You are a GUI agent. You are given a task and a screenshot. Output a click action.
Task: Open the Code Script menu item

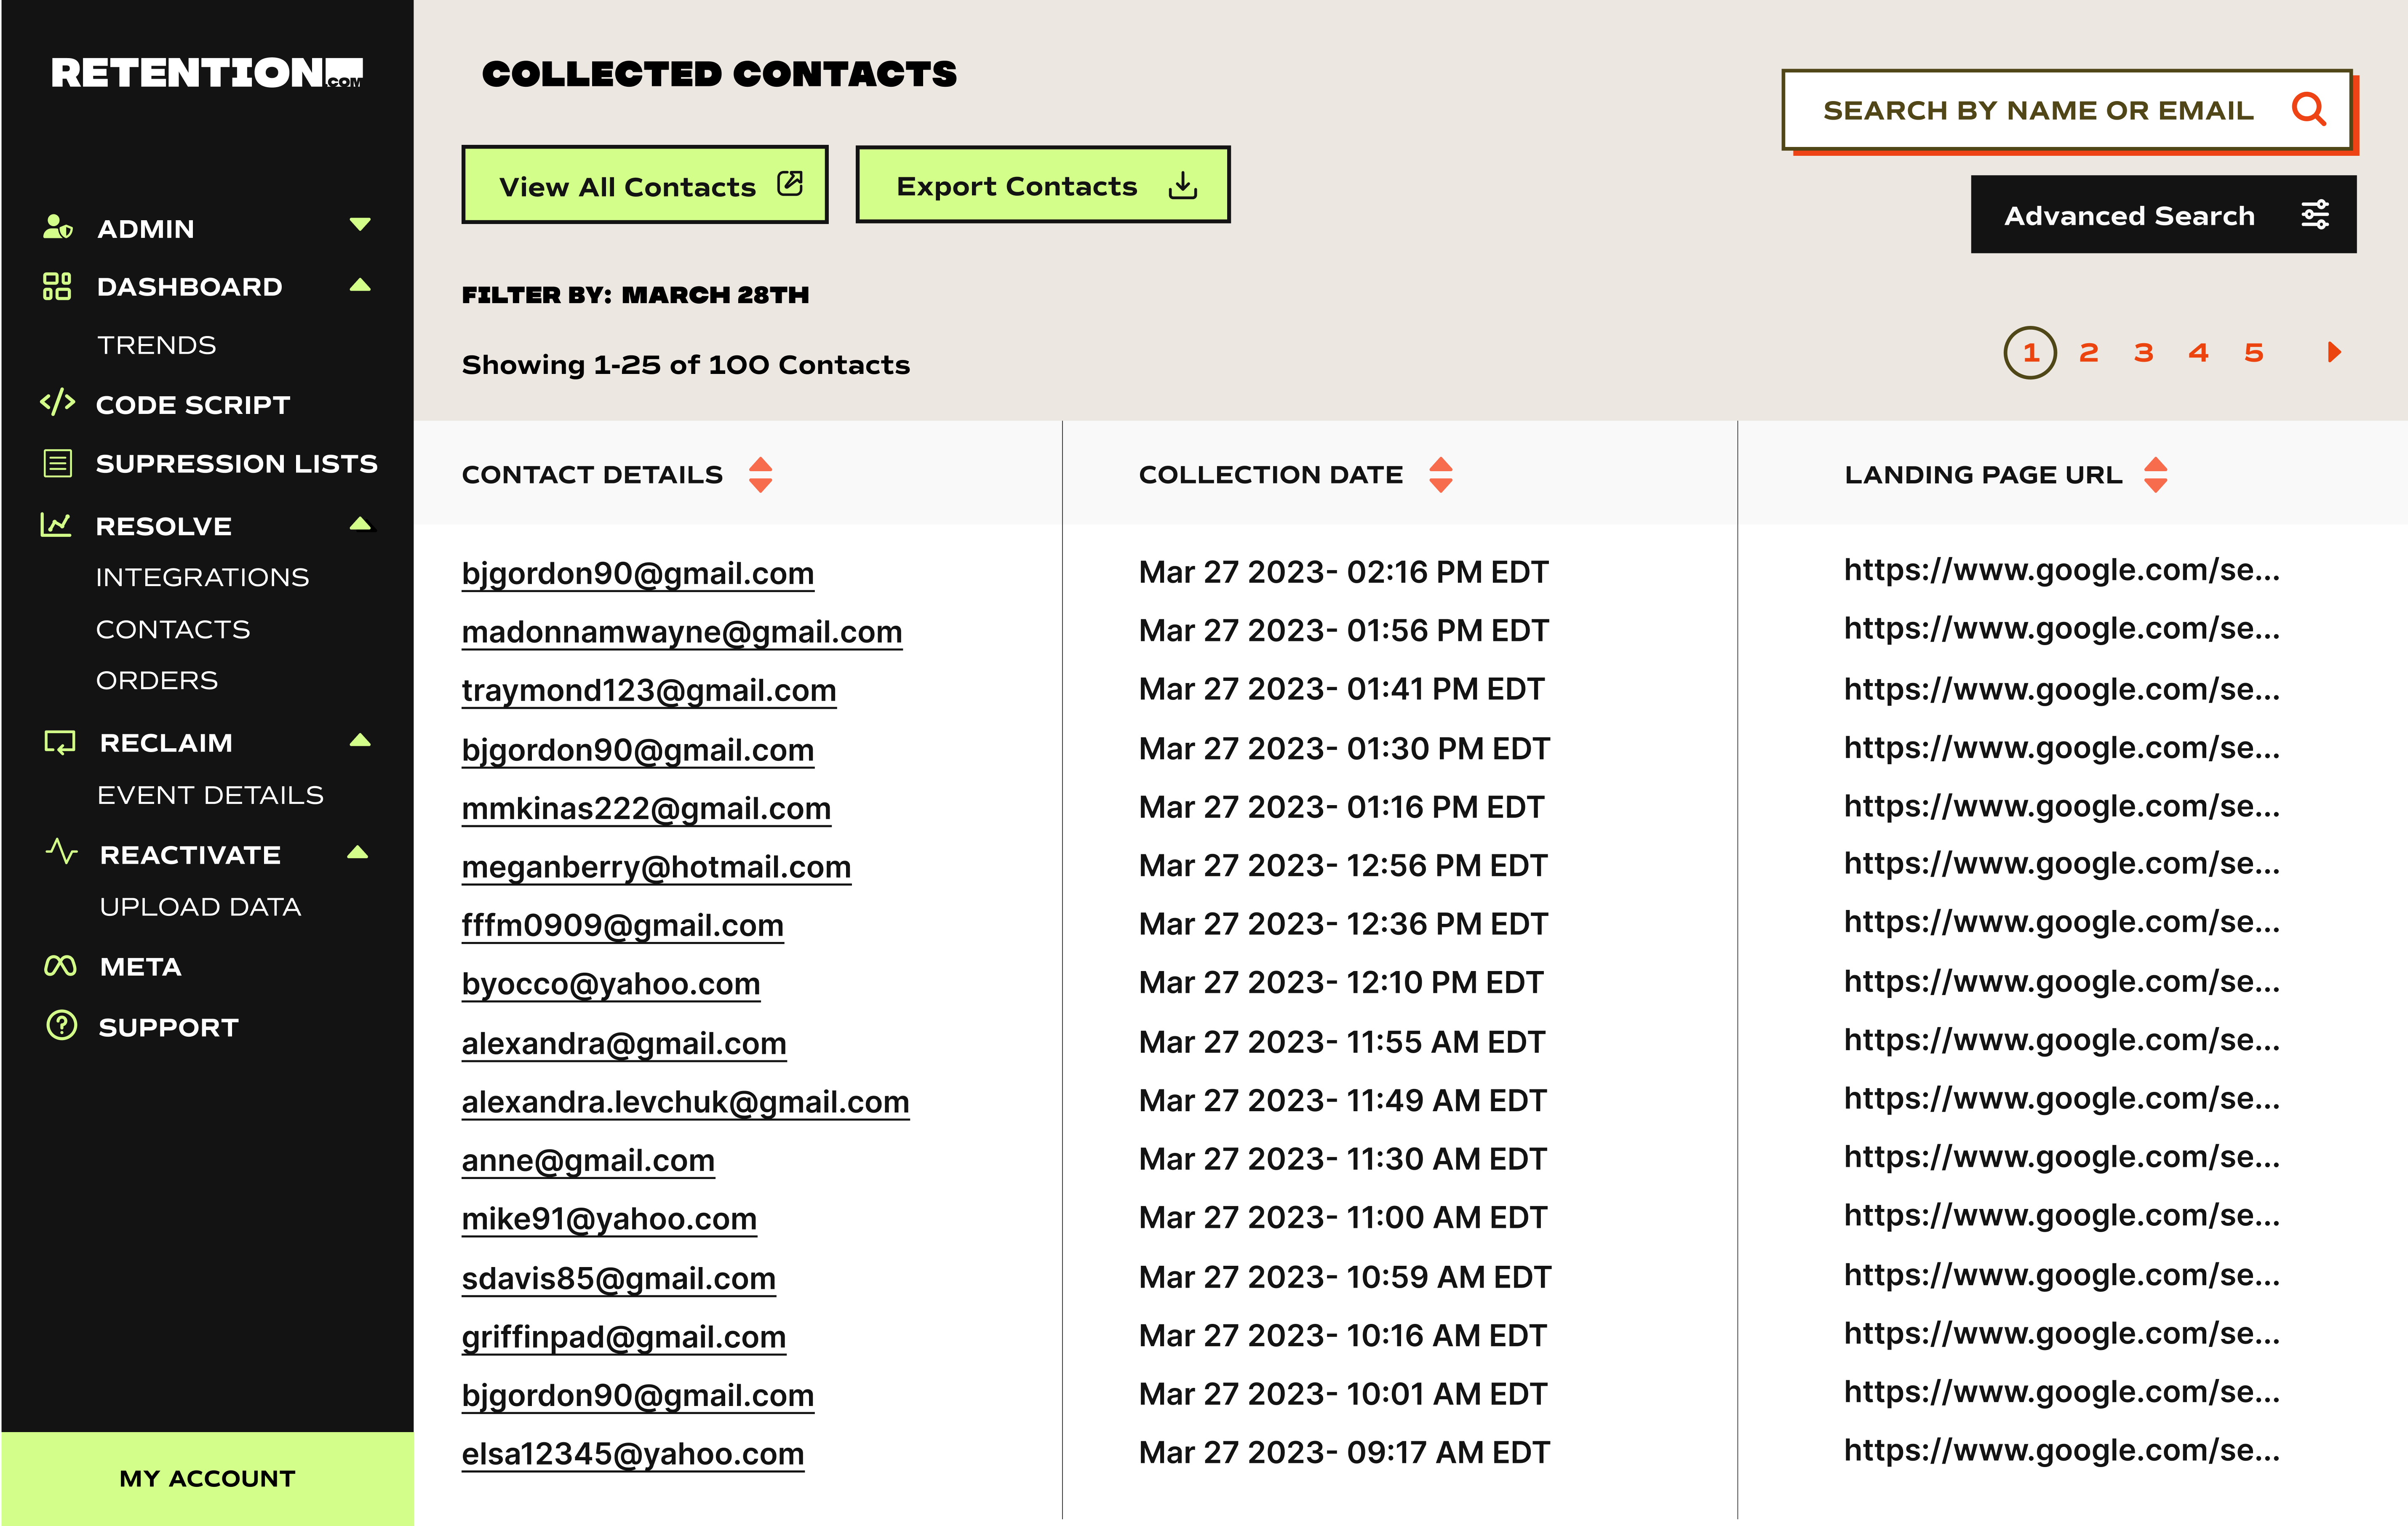(193, 405)
